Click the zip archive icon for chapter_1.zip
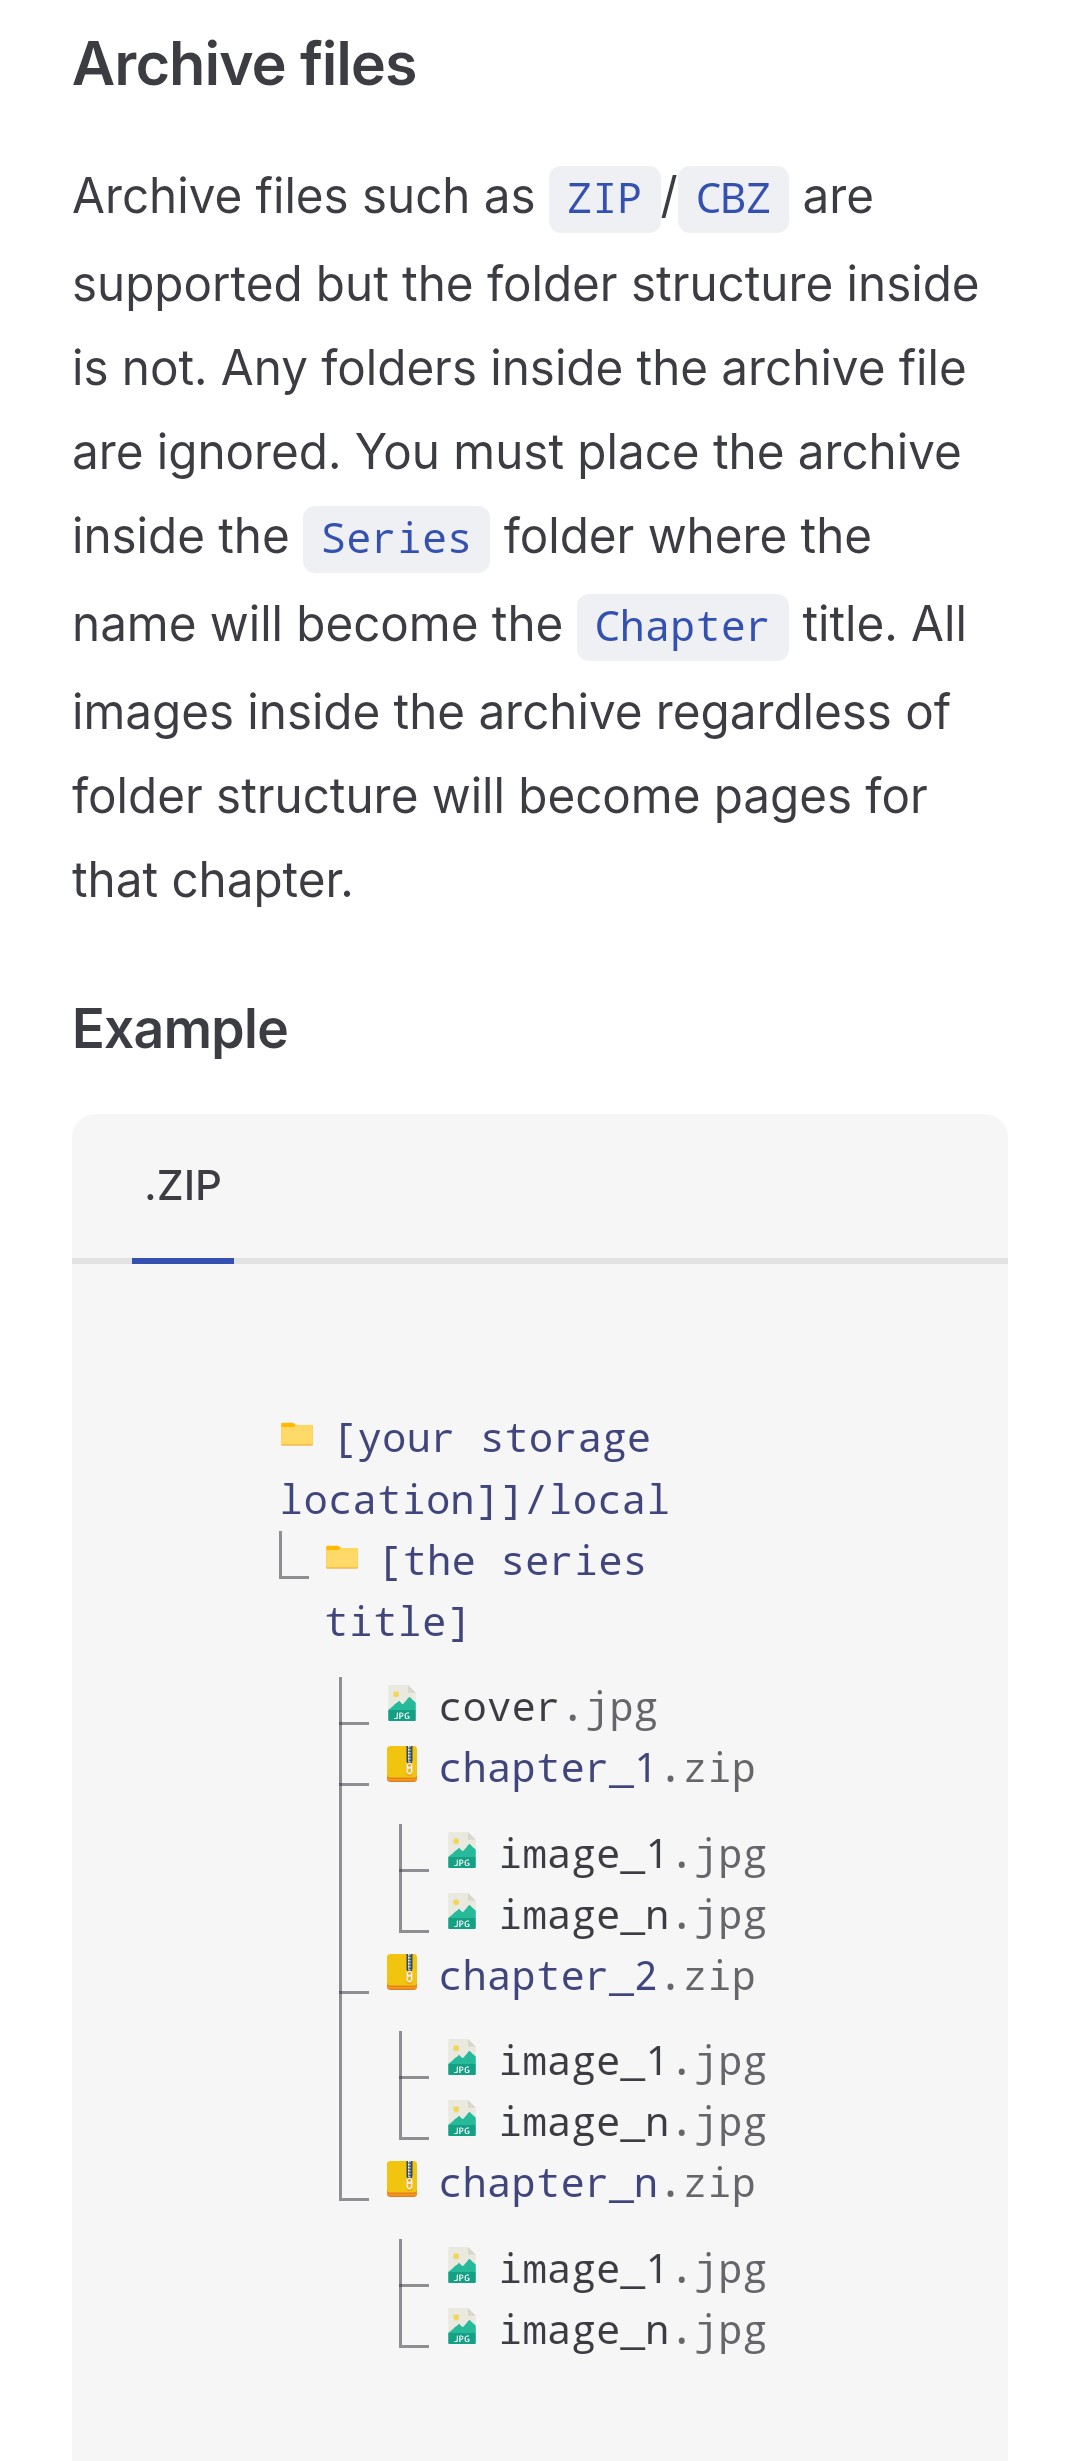 click(402, 1764)
